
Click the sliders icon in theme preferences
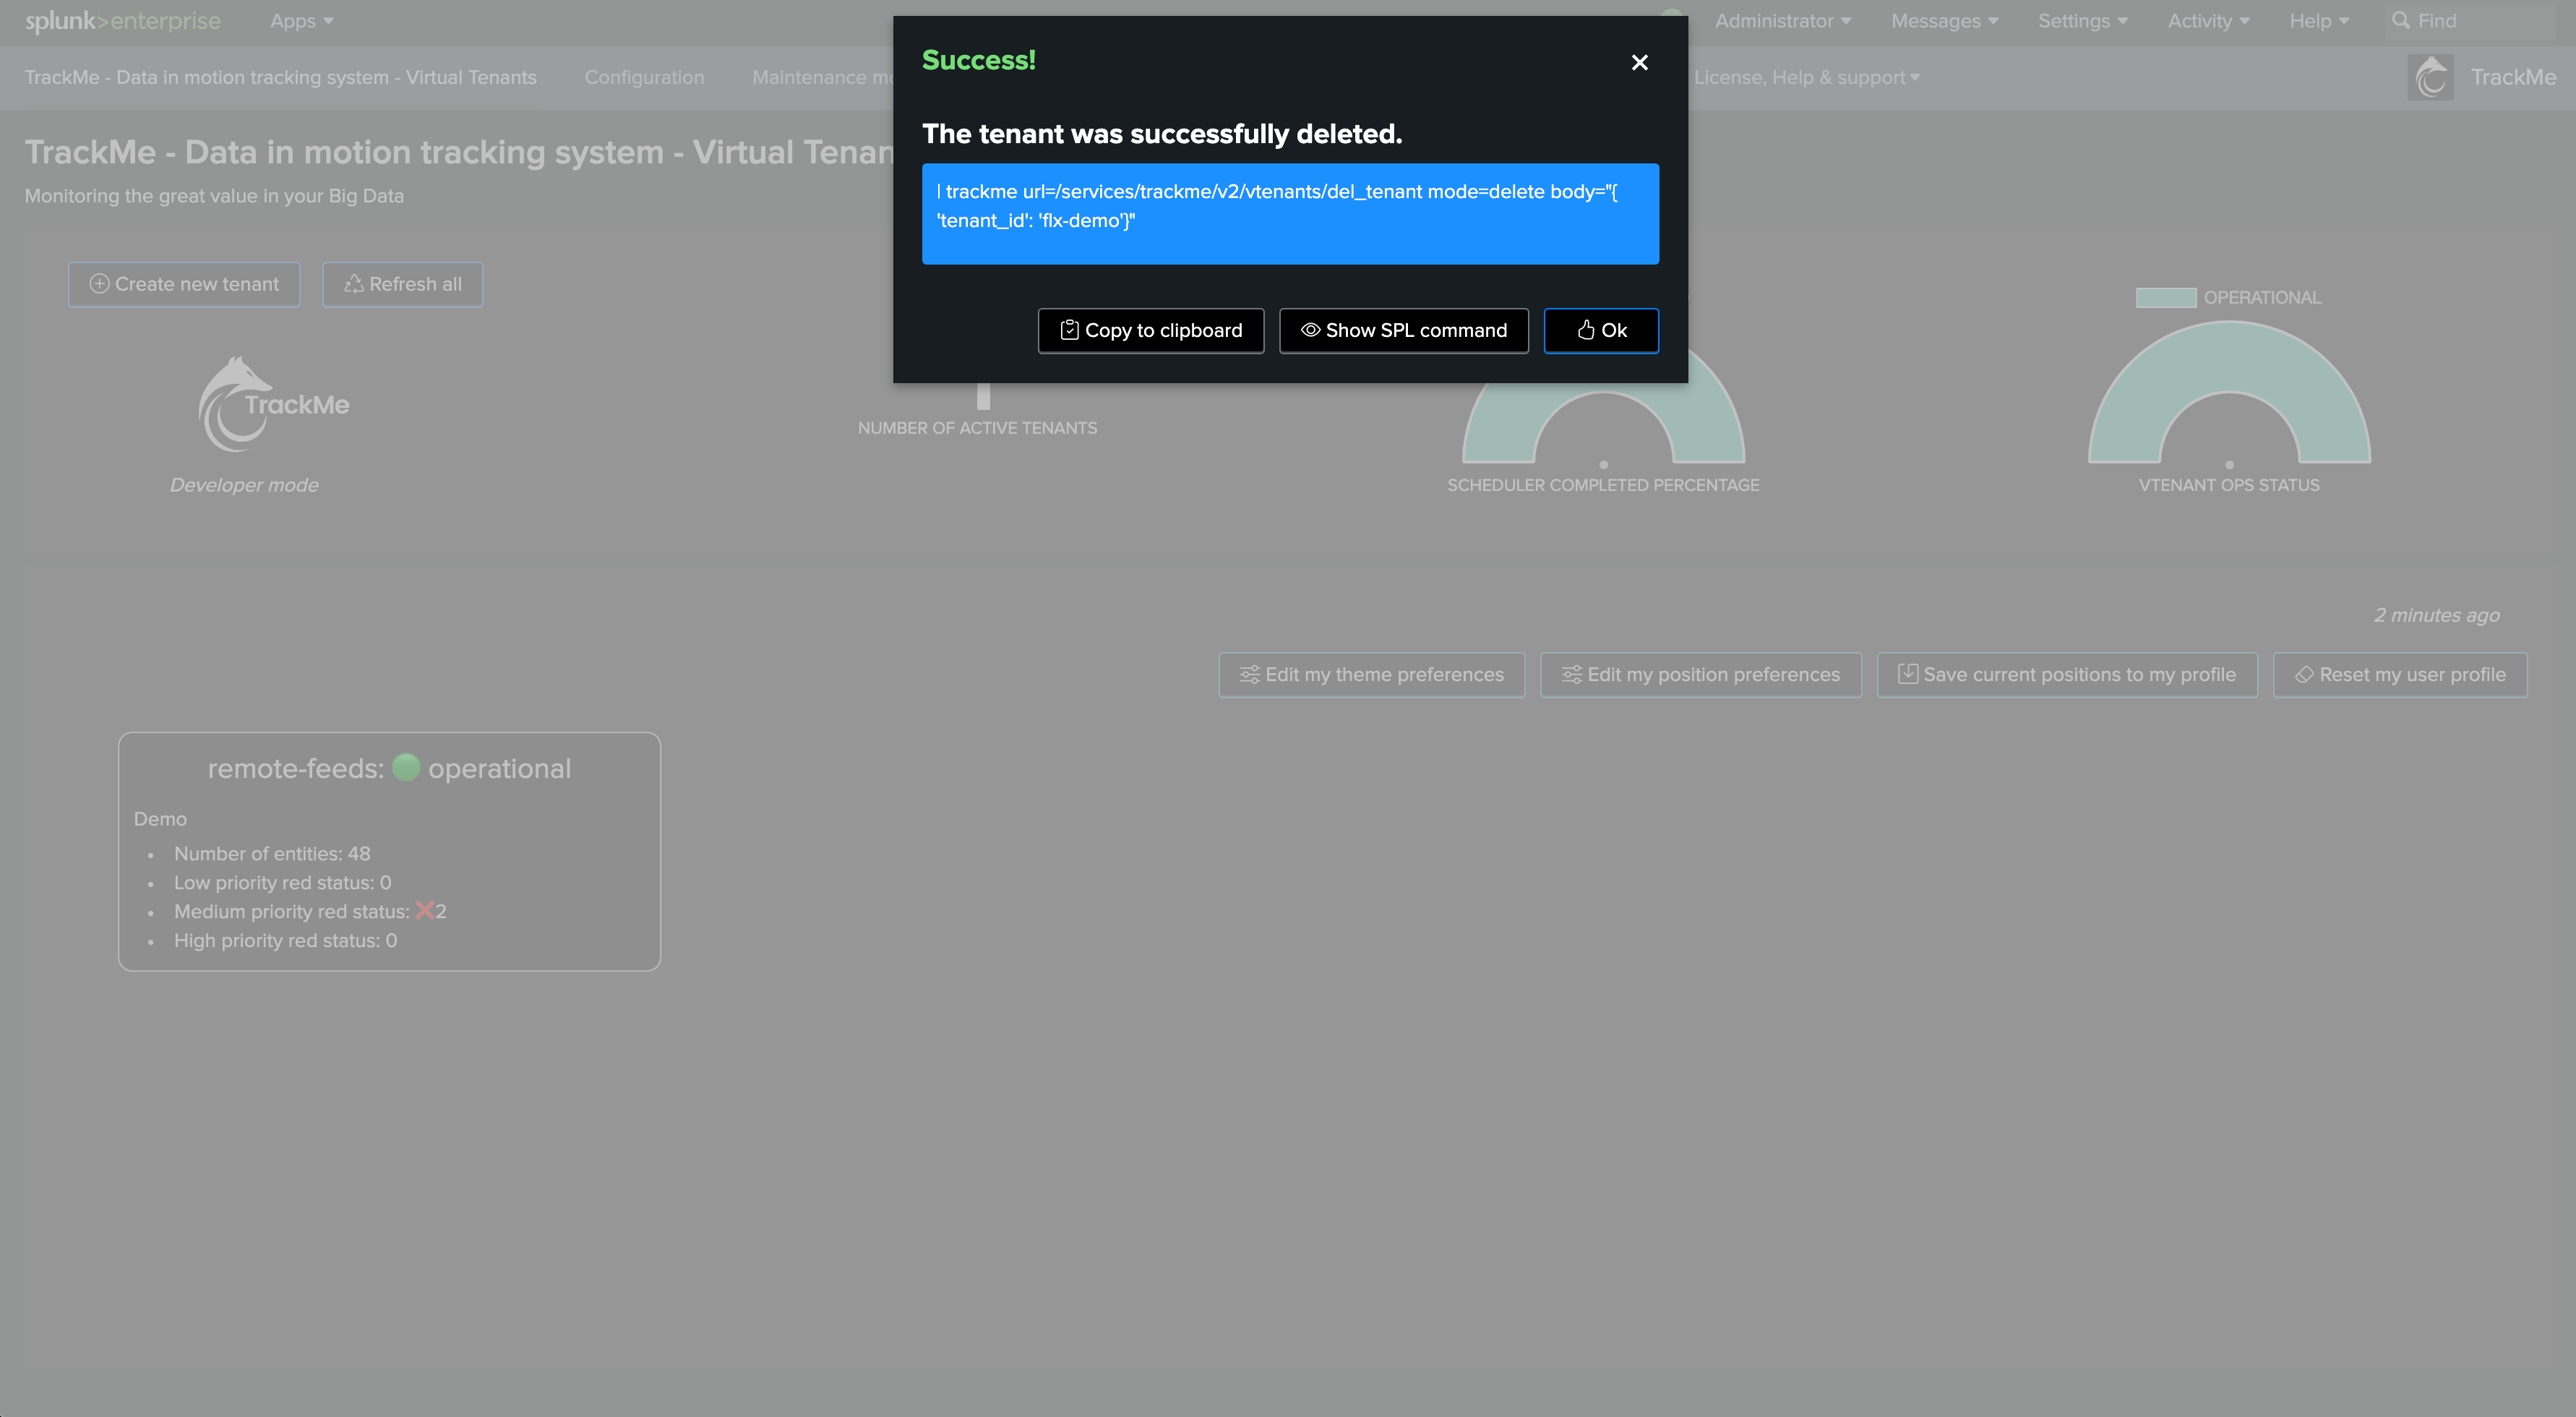tap(1249, 675)
